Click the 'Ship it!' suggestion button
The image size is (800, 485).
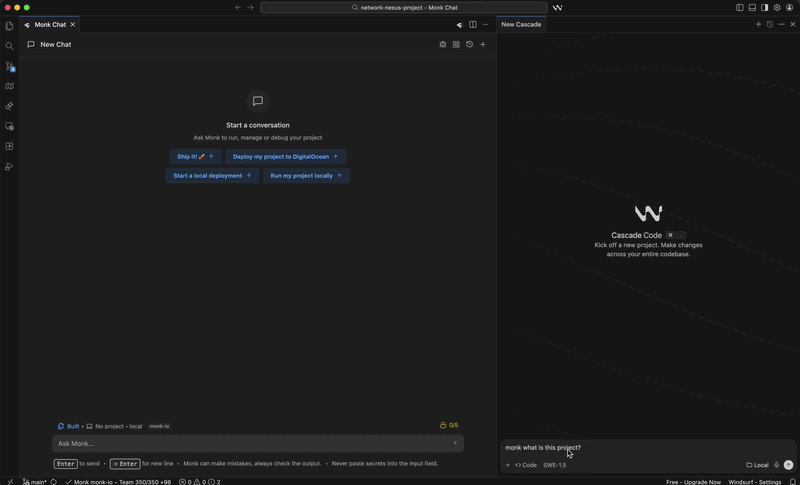pyautogui.click(x=195, y=157)
